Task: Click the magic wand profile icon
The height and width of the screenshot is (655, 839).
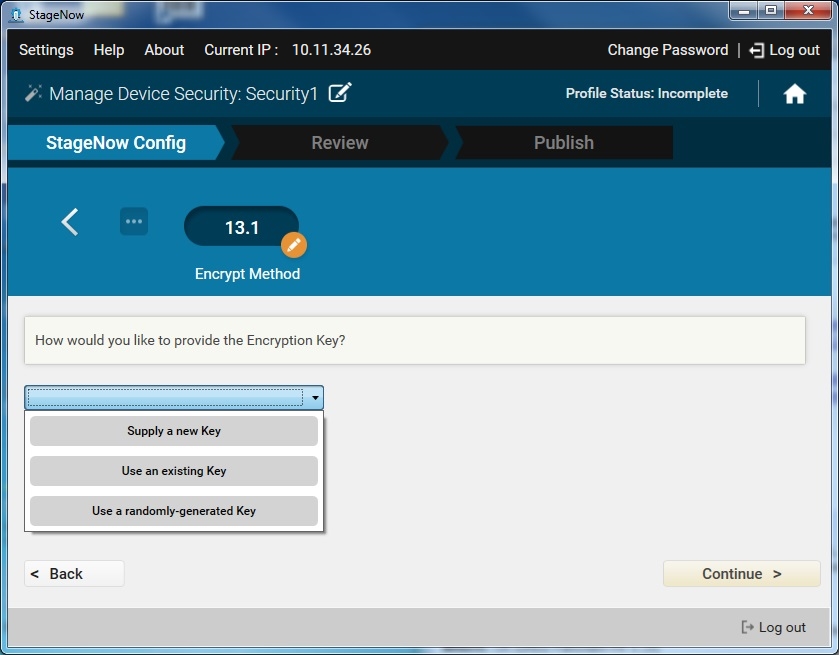Action: click(x=33, y=93)
